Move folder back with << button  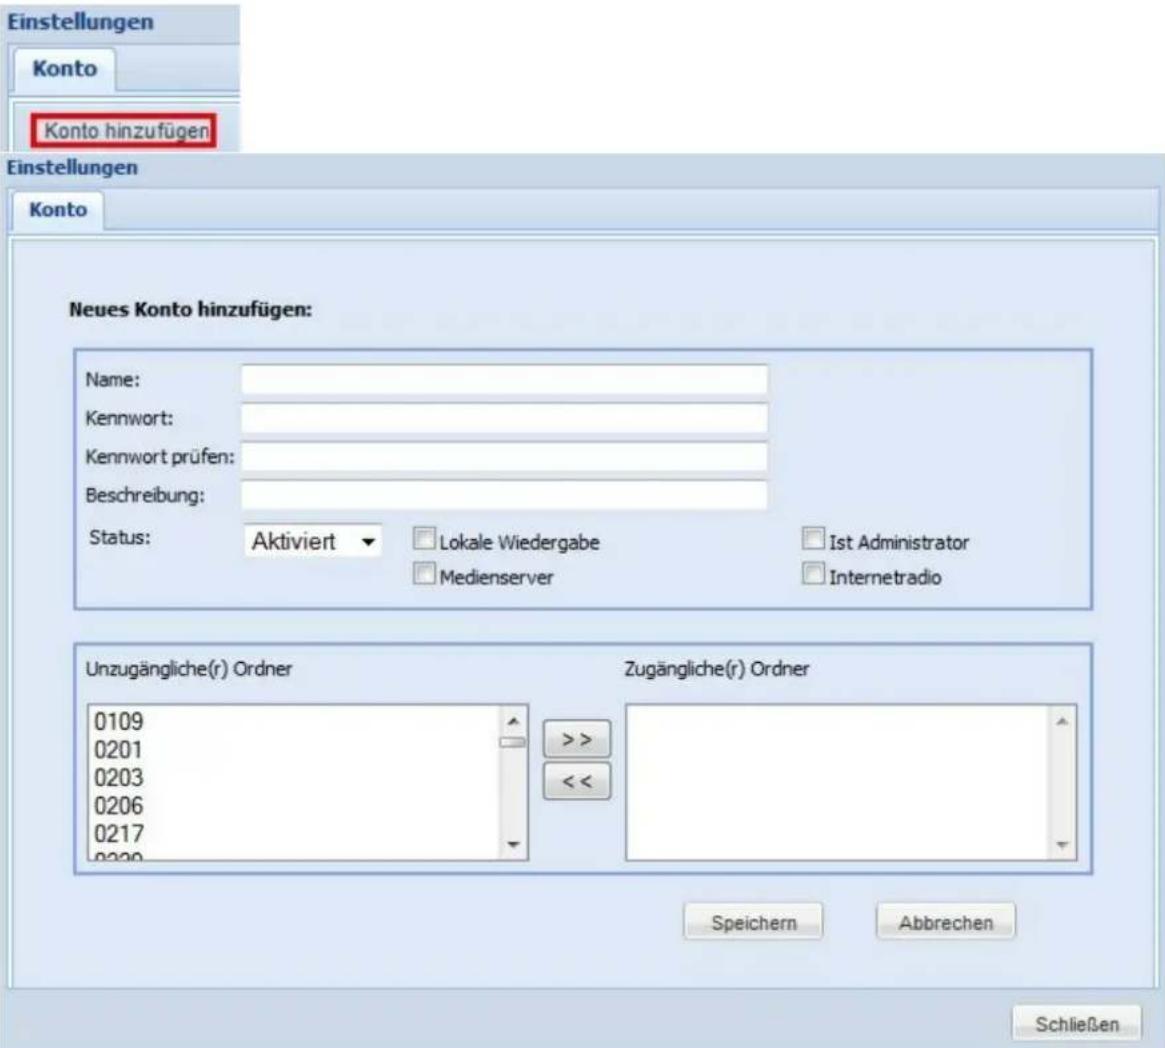click(577, 781)
